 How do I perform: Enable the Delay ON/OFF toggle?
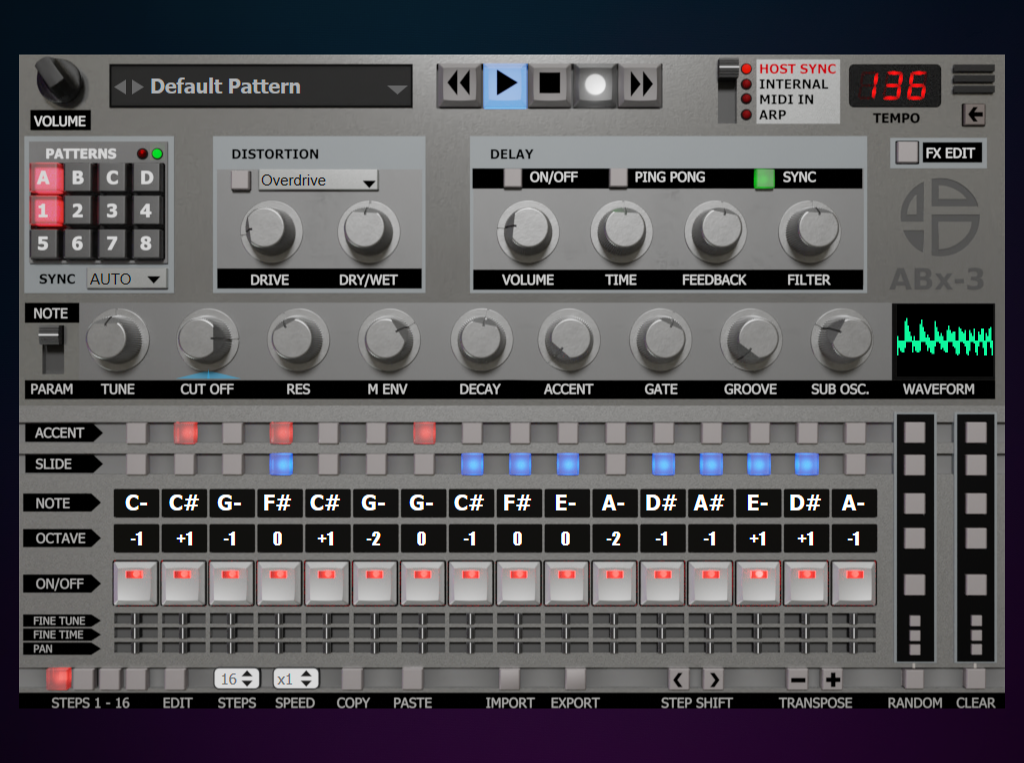(512, 178)
